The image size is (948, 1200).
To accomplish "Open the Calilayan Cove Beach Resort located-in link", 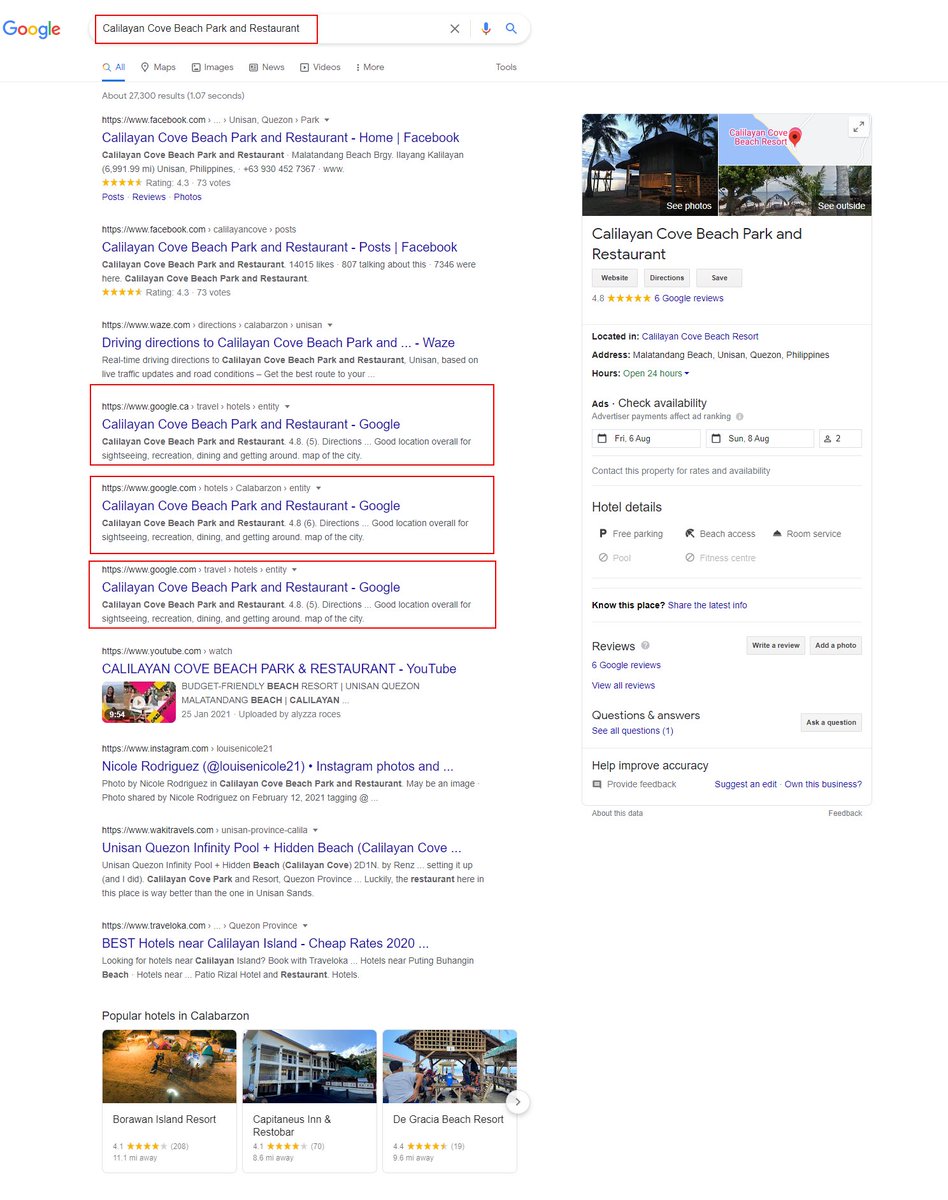I will tap(700, 337).
